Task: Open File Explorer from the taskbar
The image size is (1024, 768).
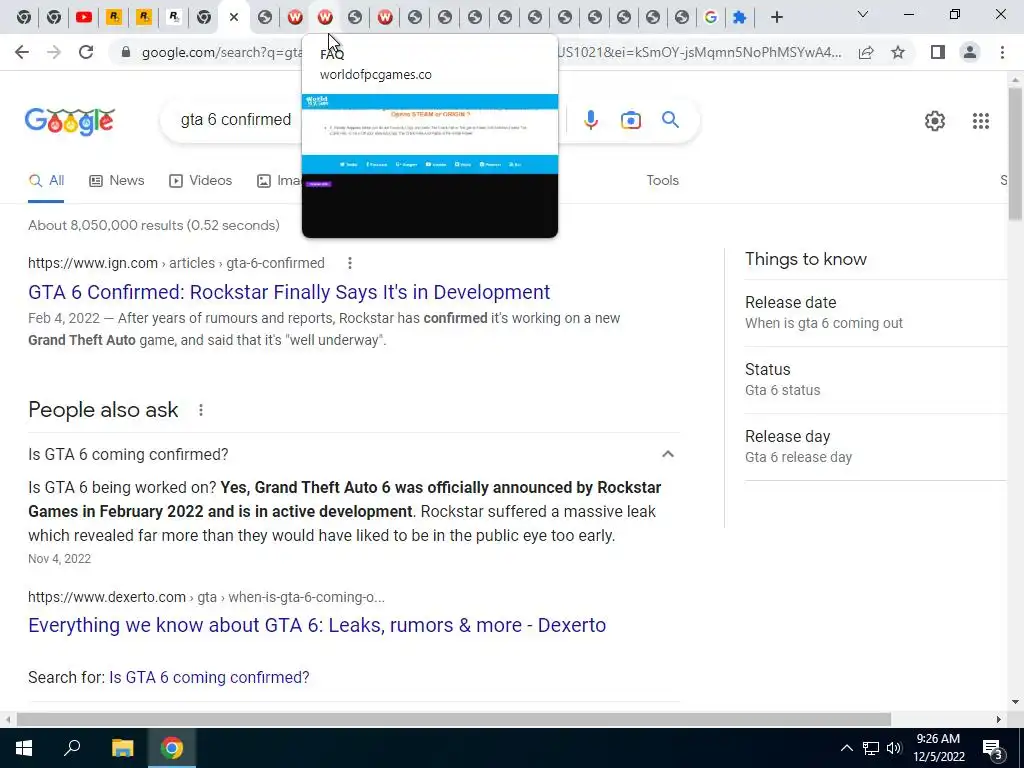Action: 122,748
